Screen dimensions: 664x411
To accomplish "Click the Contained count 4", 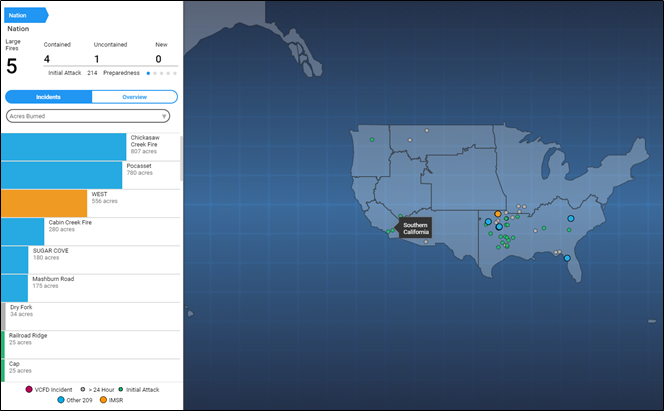I will point(47,59).
